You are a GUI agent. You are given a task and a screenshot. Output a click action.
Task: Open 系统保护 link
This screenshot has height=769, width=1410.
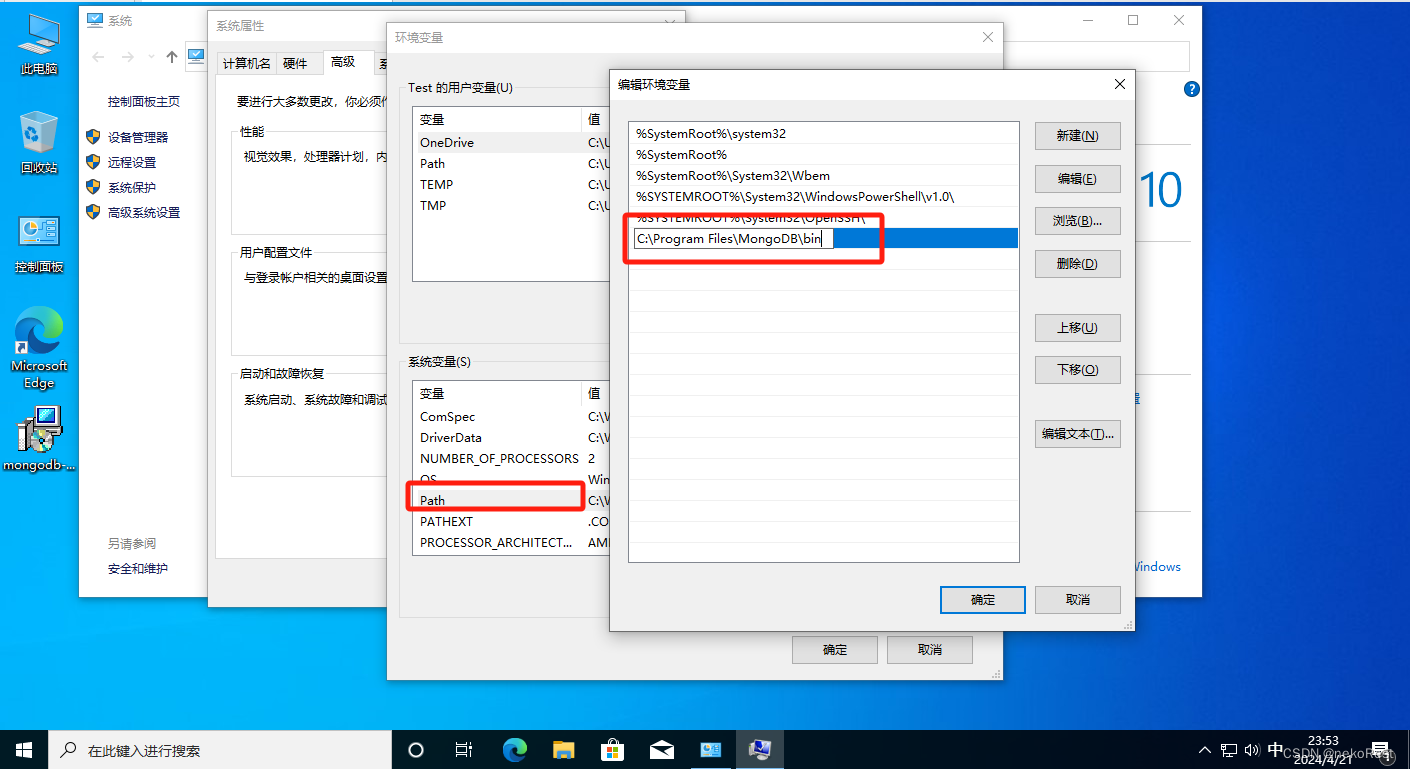(x=132, y=187)
